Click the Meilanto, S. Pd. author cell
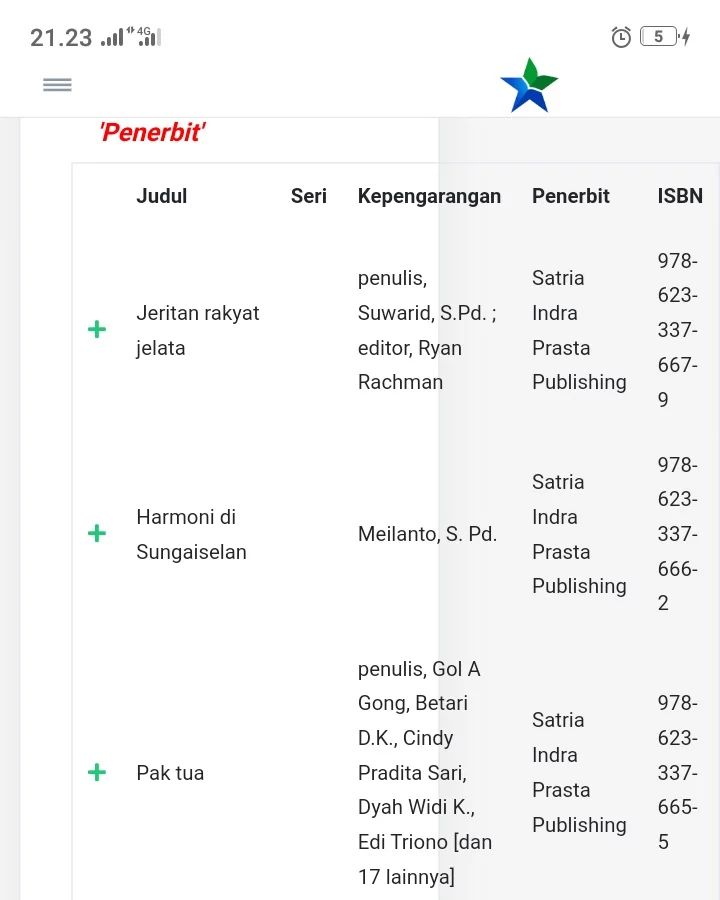720x900 pixels. [x=427, y=534]
